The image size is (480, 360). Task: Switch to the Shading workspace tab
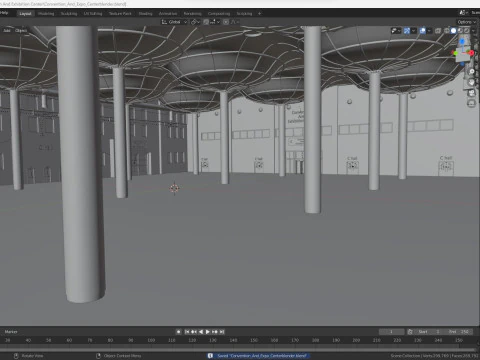tap(145, 14)
